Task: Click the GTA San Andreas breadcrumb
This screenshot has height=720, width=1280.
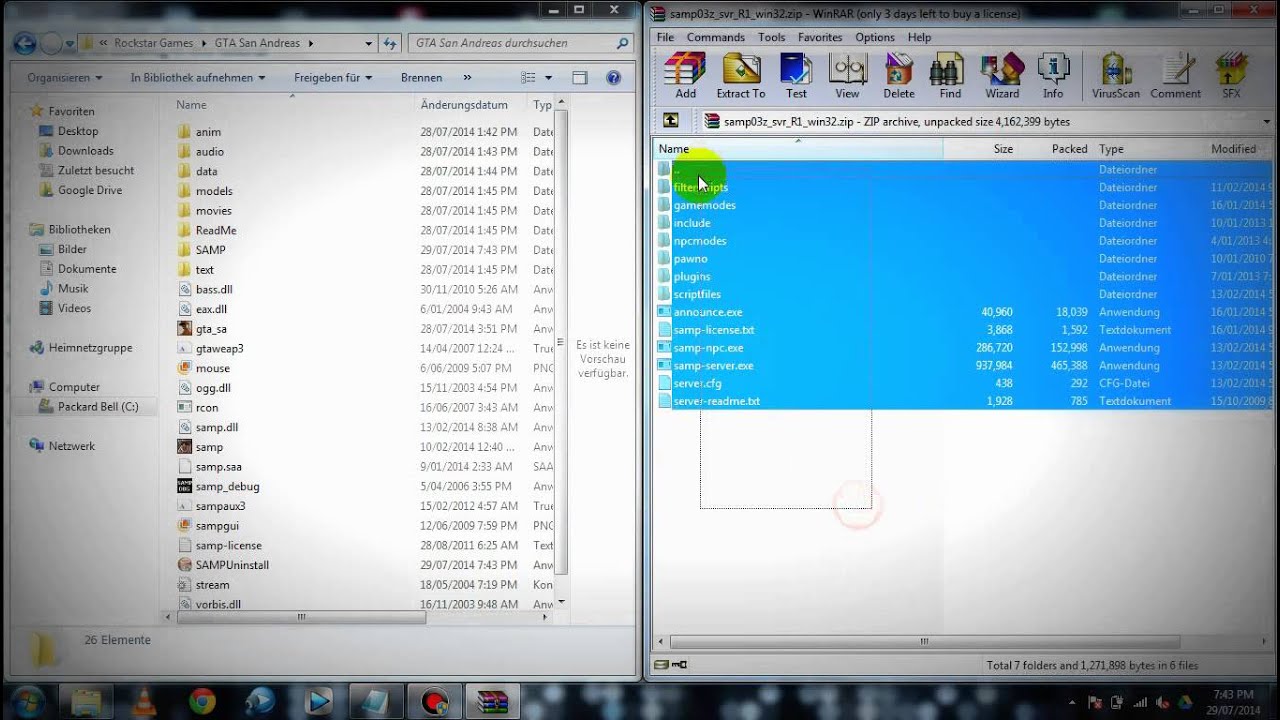Action: [x=257, y=43]
